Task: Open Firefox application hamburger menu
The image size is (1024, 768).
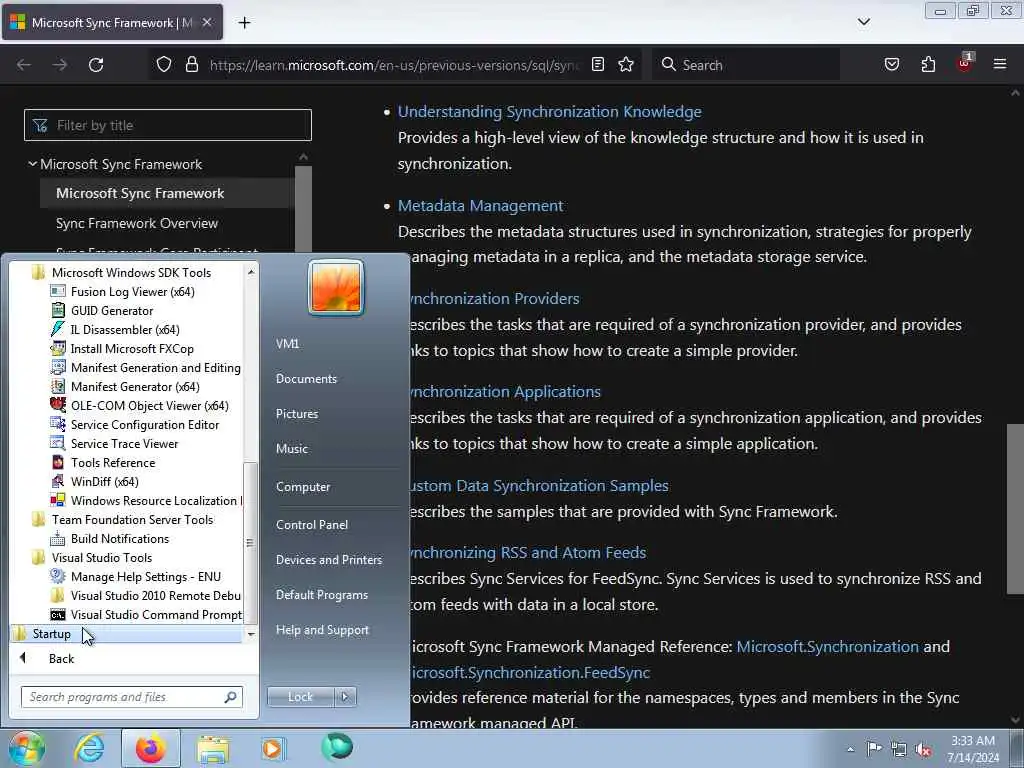Action: click(x=1000, y=64)
